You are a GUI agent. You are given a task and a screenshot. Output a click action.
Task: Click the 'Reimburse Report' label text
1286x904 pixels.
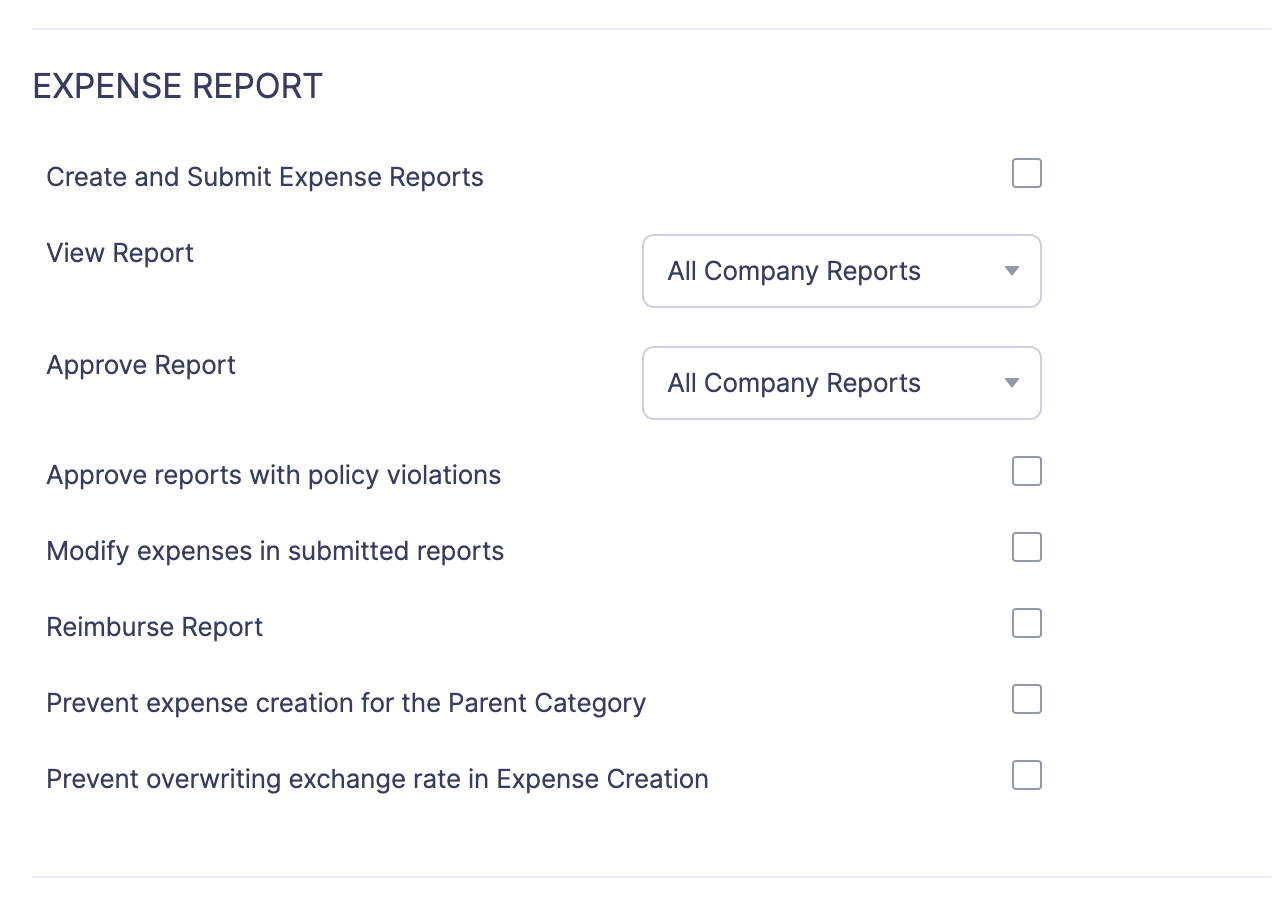pyautogui.click(x=155, y=627)
